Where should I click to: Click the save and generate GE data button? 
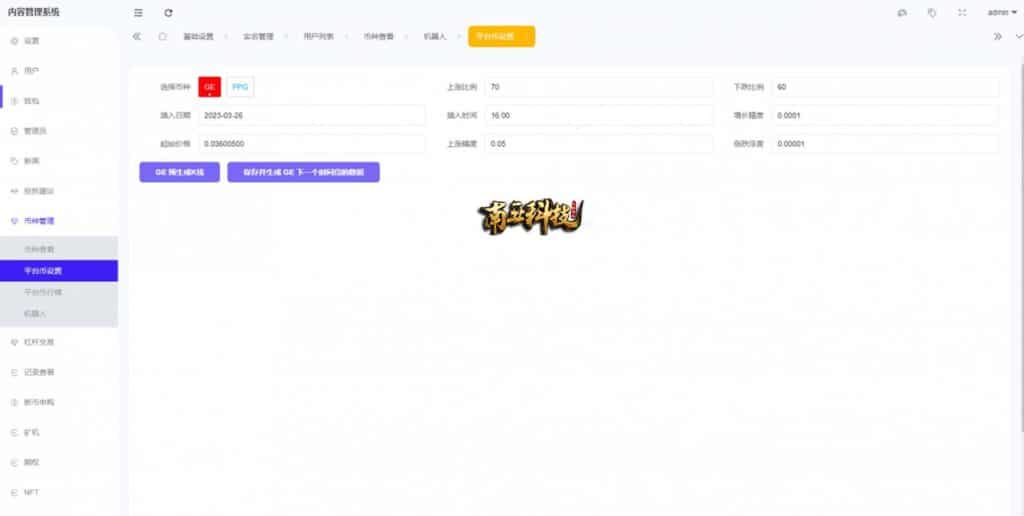click(x=304, y=172)
